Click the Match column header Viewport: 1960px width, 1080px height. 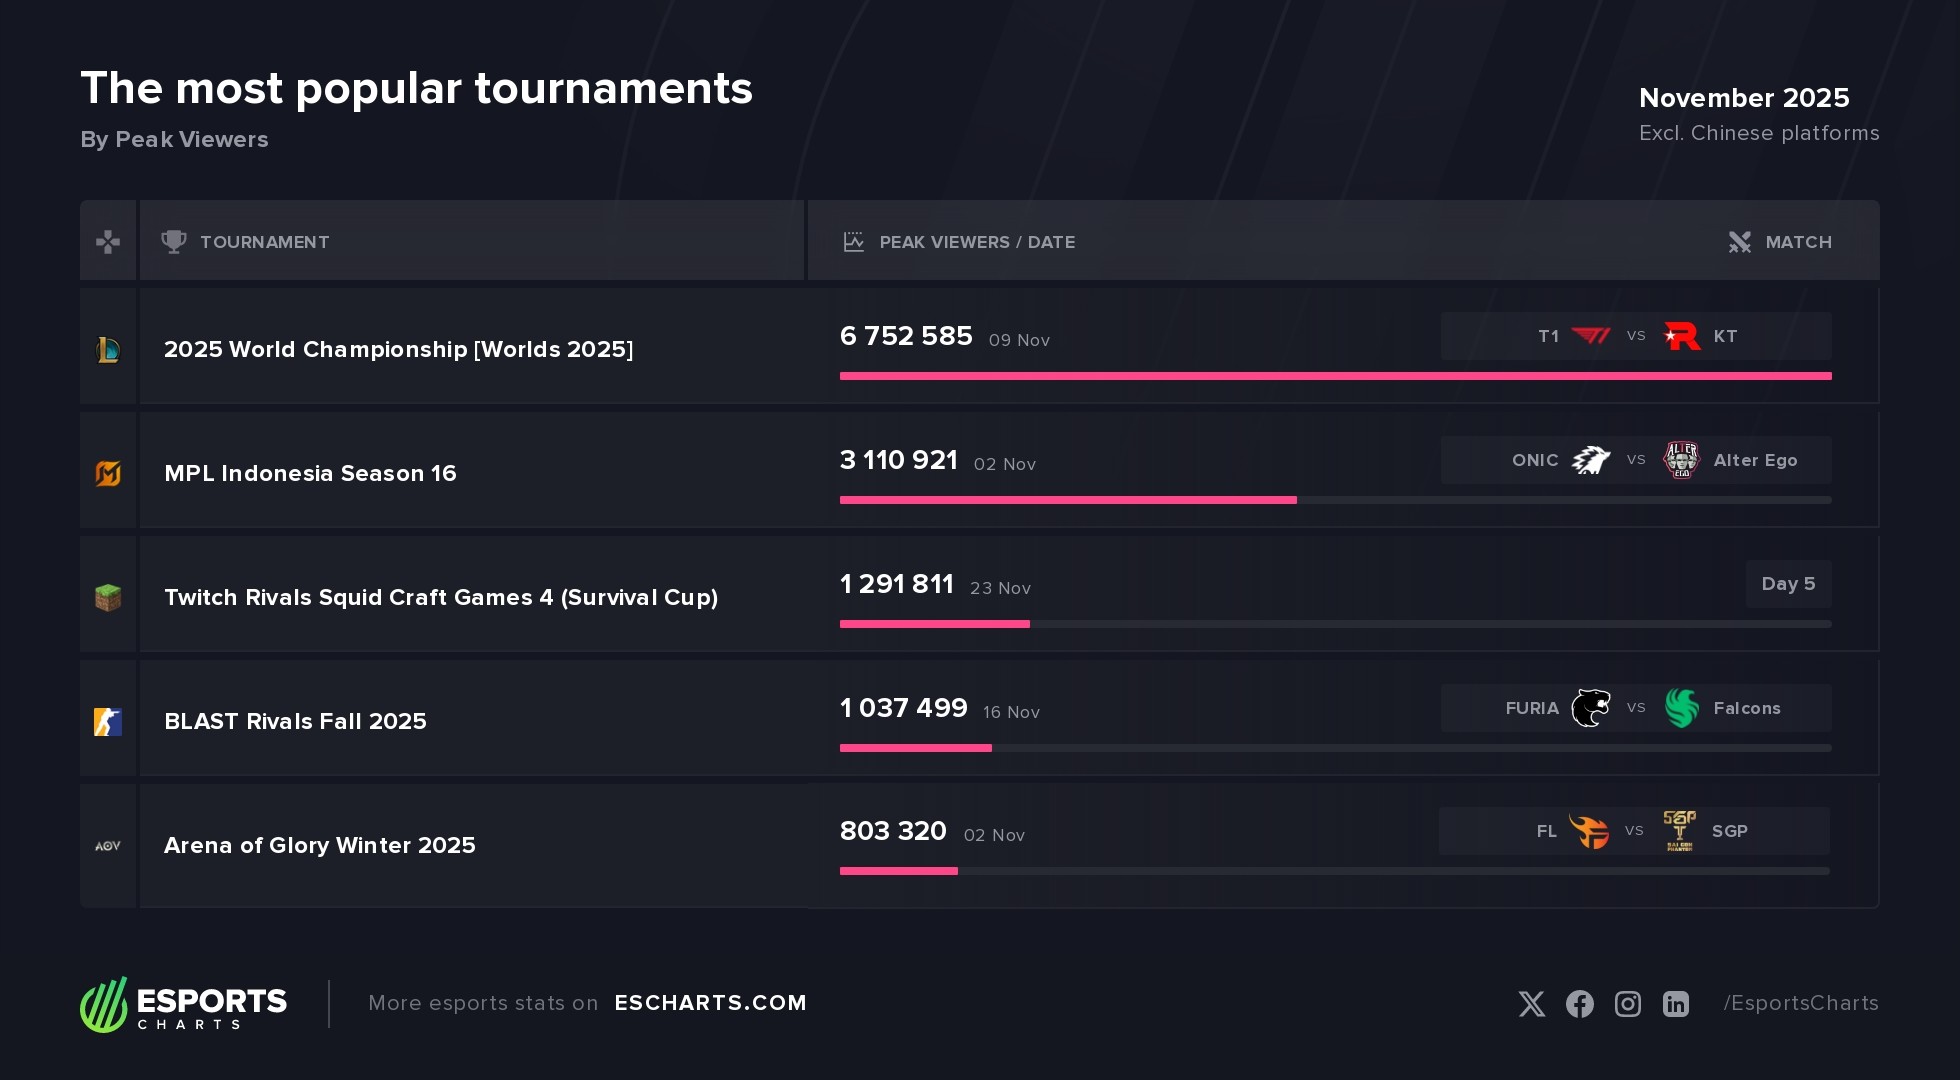tap(1797, 242)
